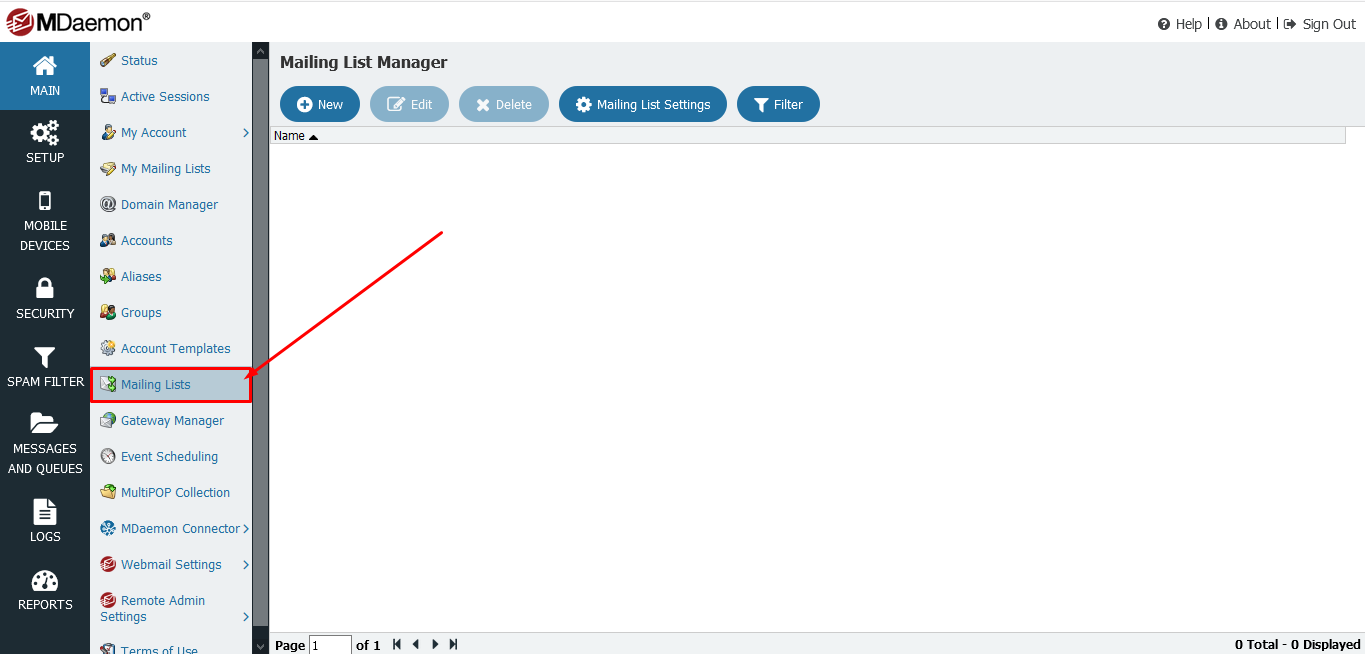Click the page number input field
The width and height of the screenshot is (1365, 654).
(x=330, y=645)
